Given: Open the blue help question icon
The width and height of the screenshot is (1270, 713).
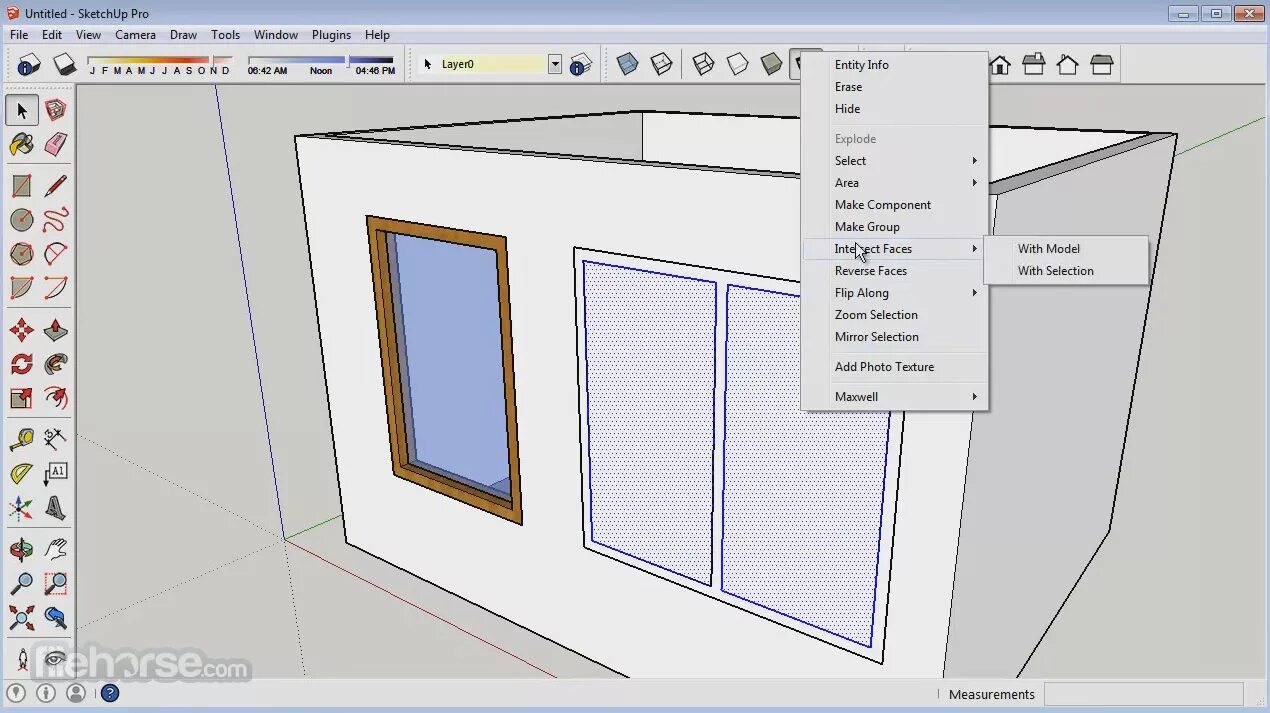Looking at the screenshot, I should pyautogui.click(x=110, y=692).
